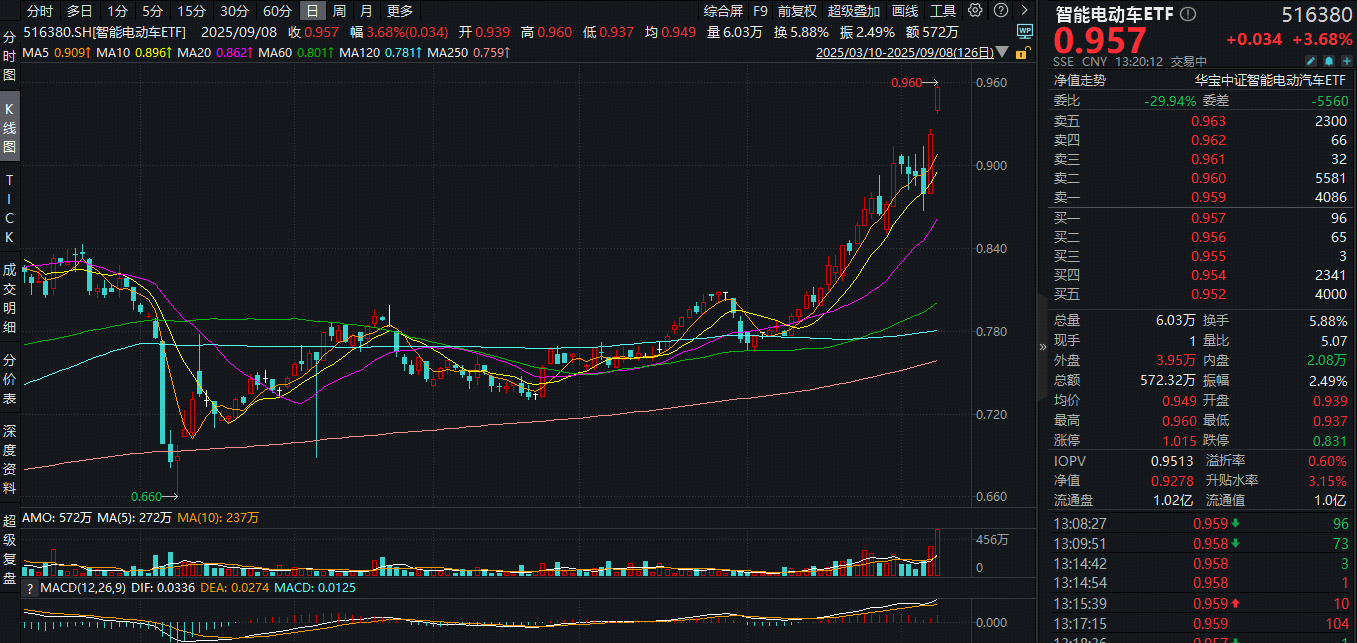Click the F9 button in the toolbar
1357x643 pixels.
[760, 11]
